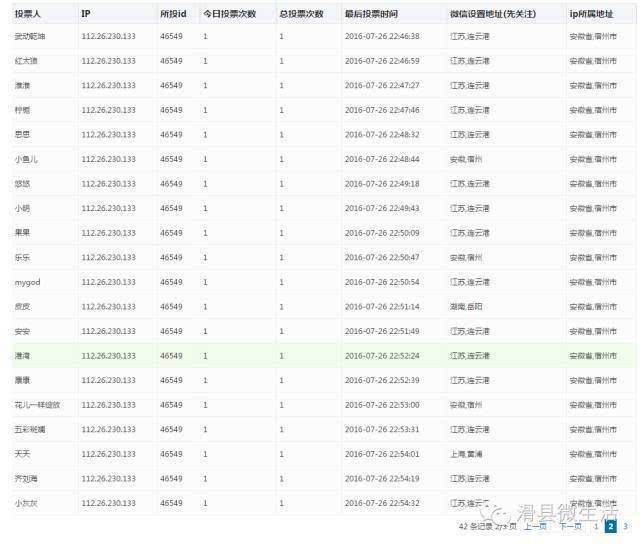Click the 微信设置地址(先关注) column header
Screen dimensions: 640x545
[493, 14]
